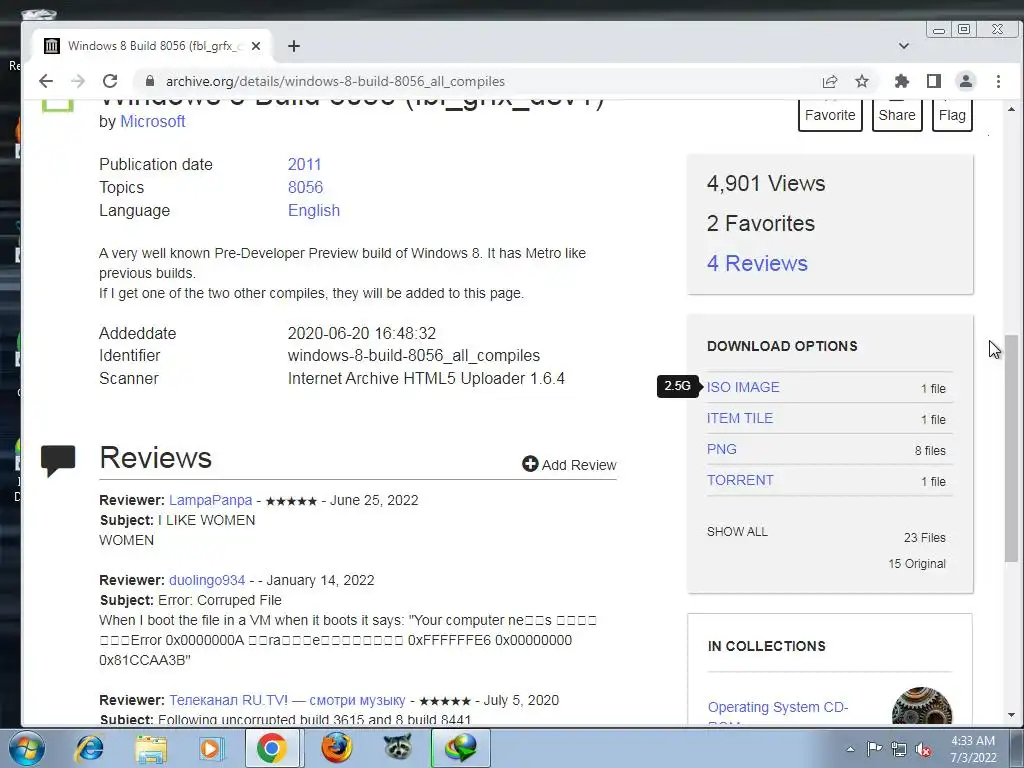Click the network tray icon
This screenshot has height=768, width=1024.
(x=899, y=750)
